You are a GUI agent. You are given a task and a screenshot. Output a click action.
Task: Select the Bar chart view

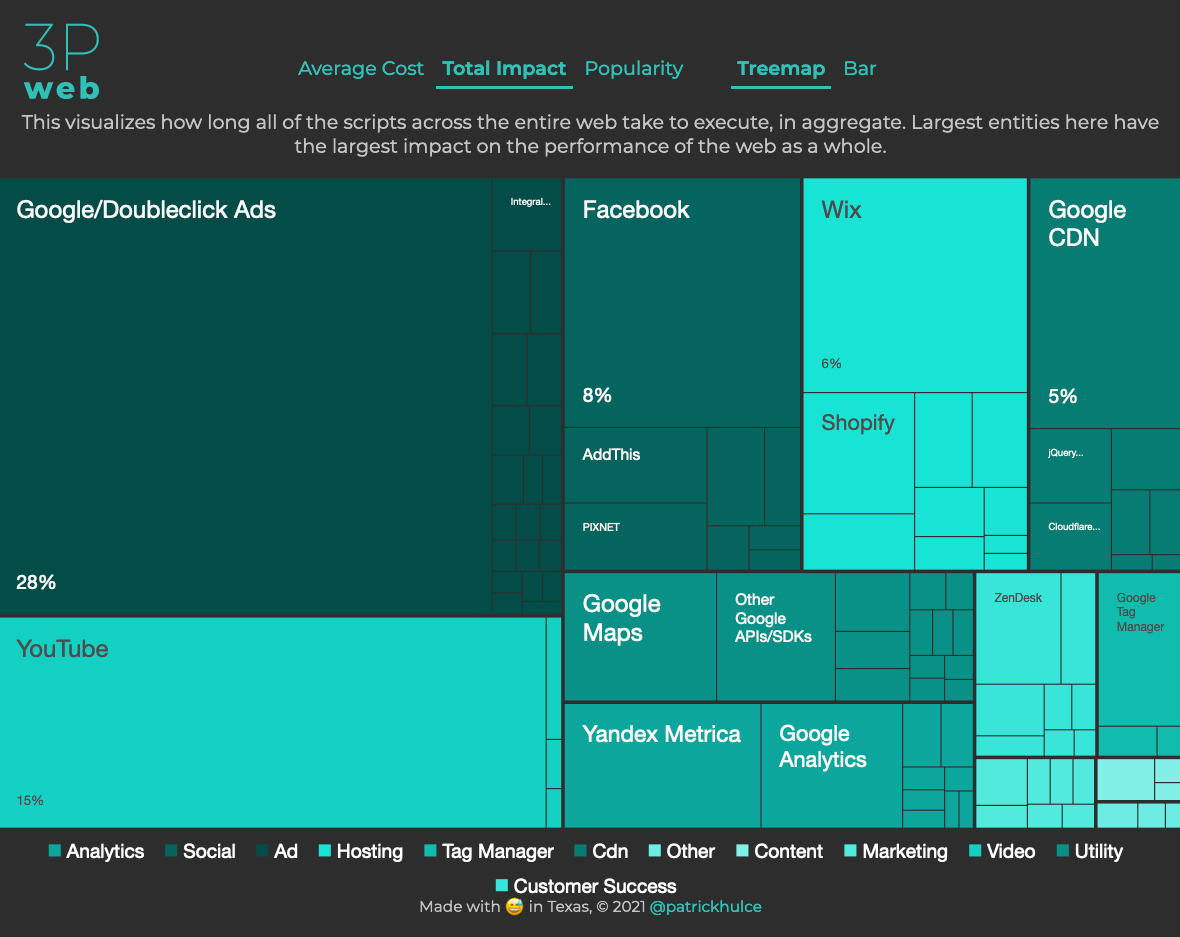point(859,68)
